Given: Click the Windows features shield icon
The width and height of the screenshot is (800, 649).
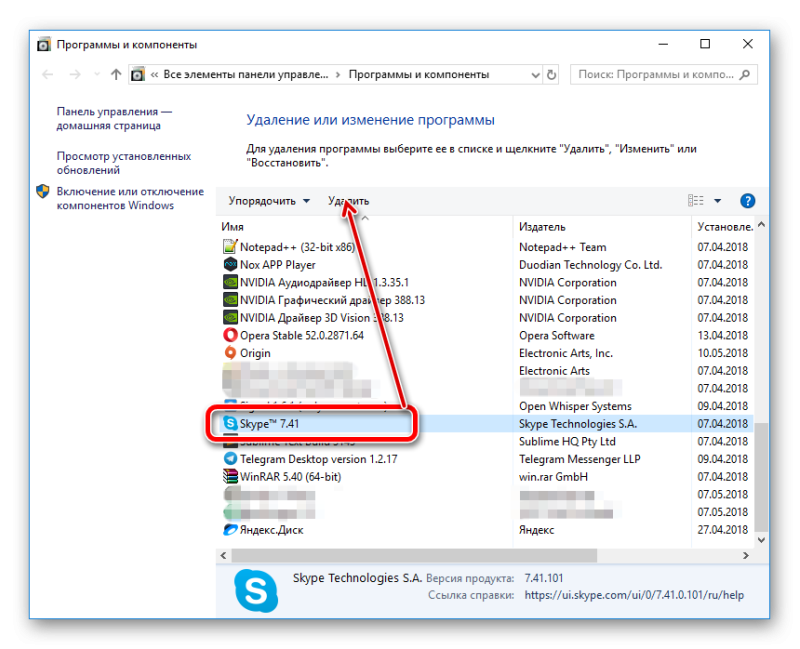Looking at the screenshot, I should 43,191.
